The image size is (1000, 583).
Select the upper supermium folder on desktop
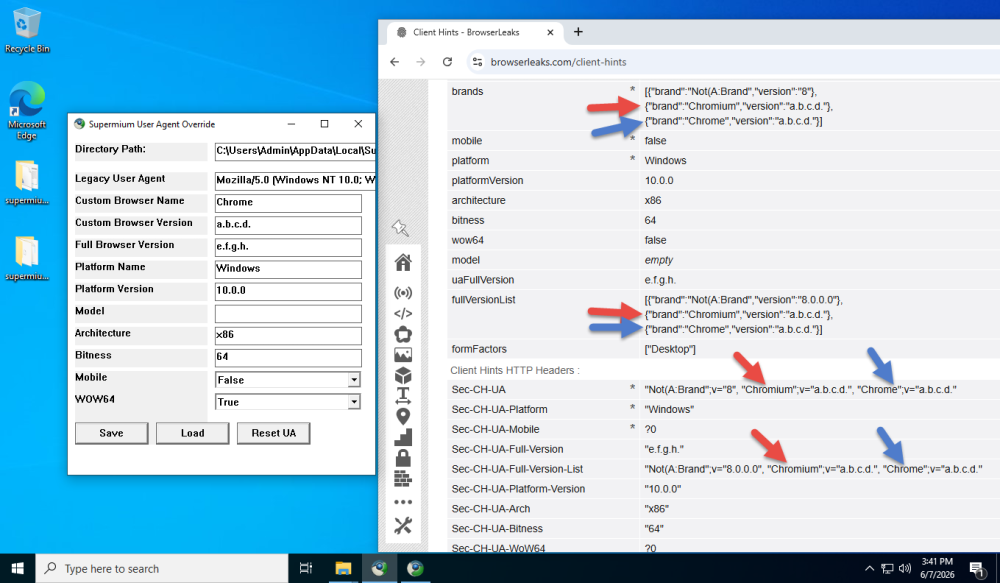click(x=27, y=182)
